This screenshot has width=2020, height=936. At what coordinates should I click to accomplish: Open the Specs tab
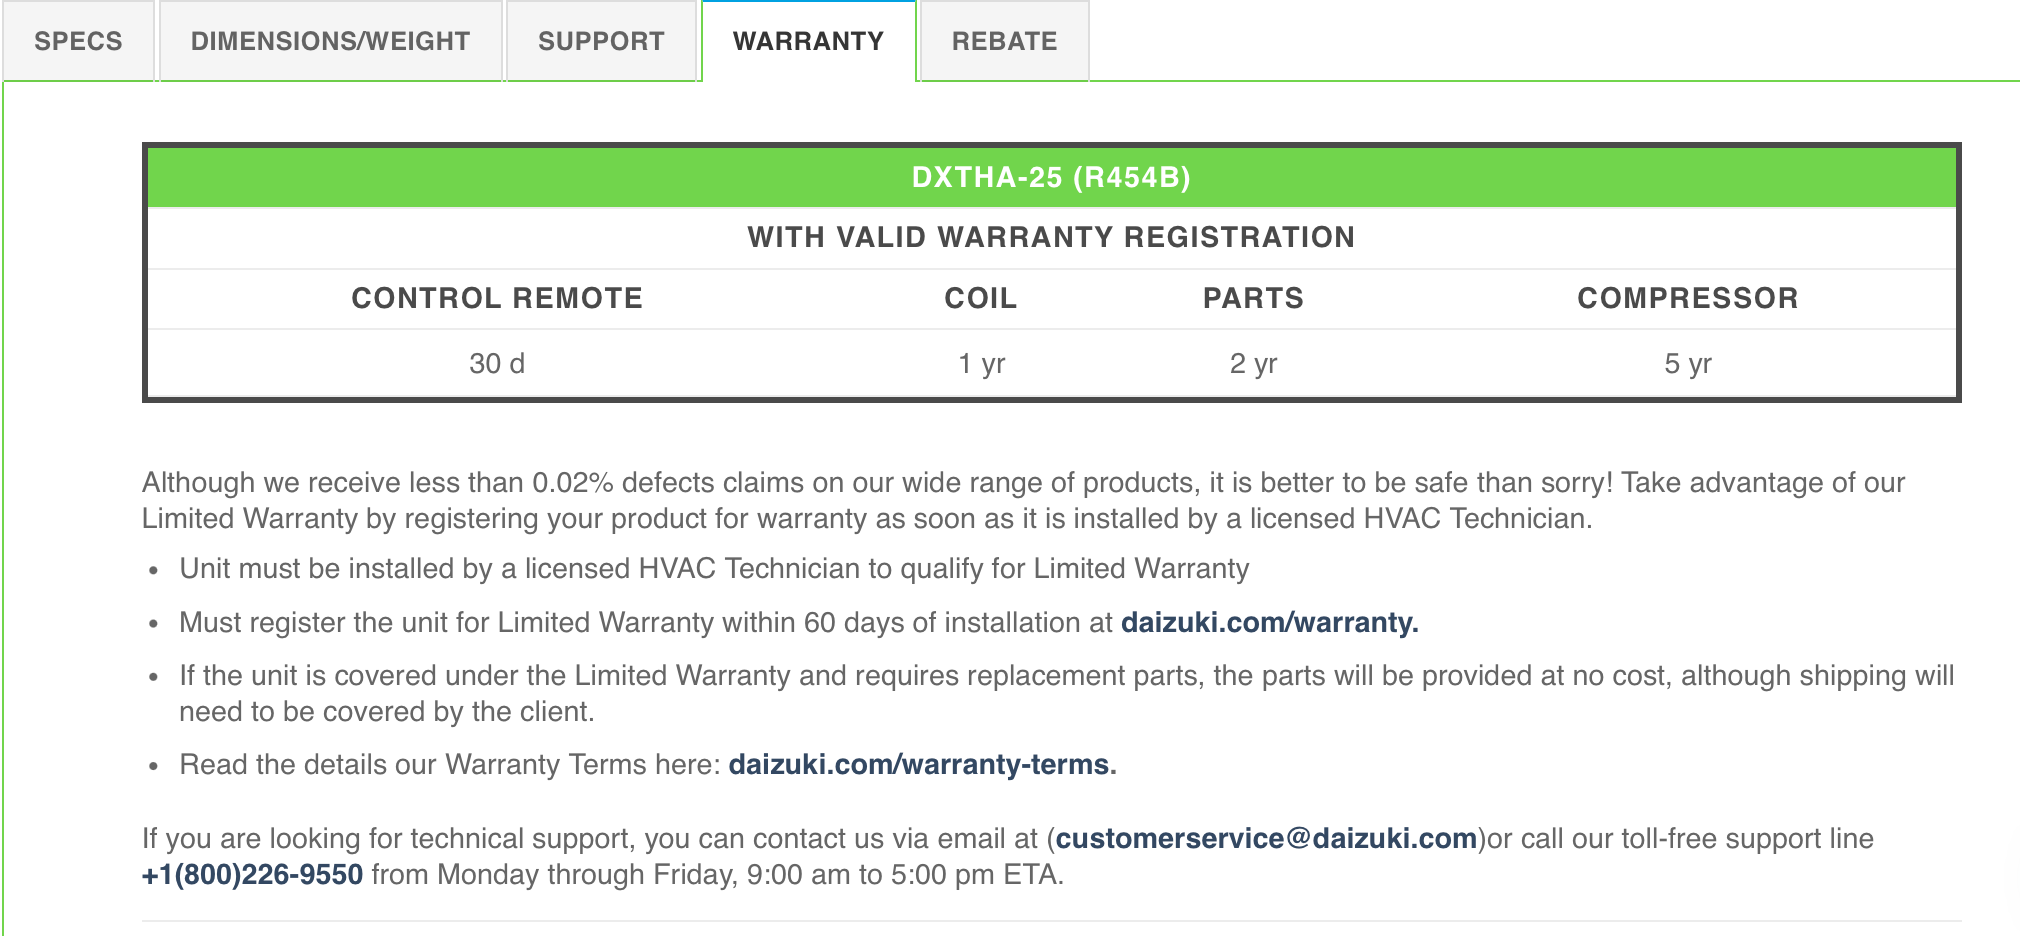(78, 41)
